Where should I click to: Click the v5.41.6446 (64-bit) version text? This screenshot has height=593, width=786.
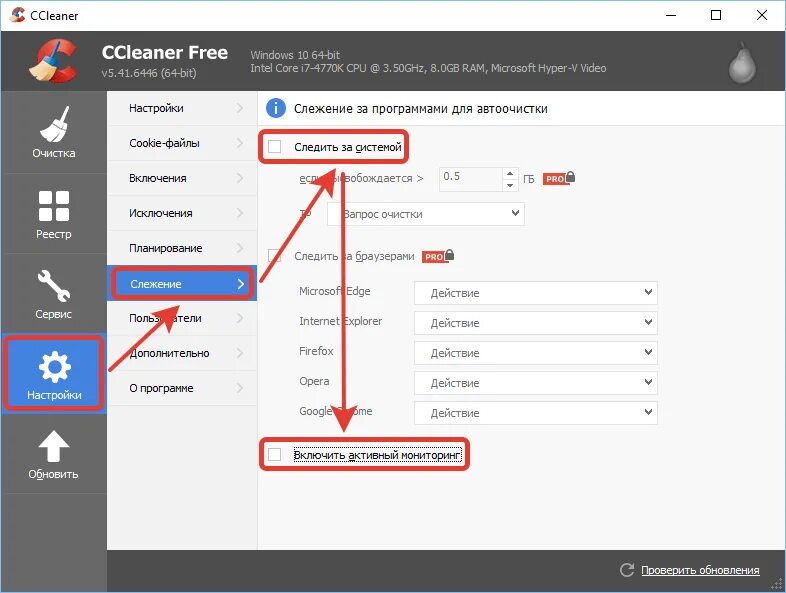[149, 73]
